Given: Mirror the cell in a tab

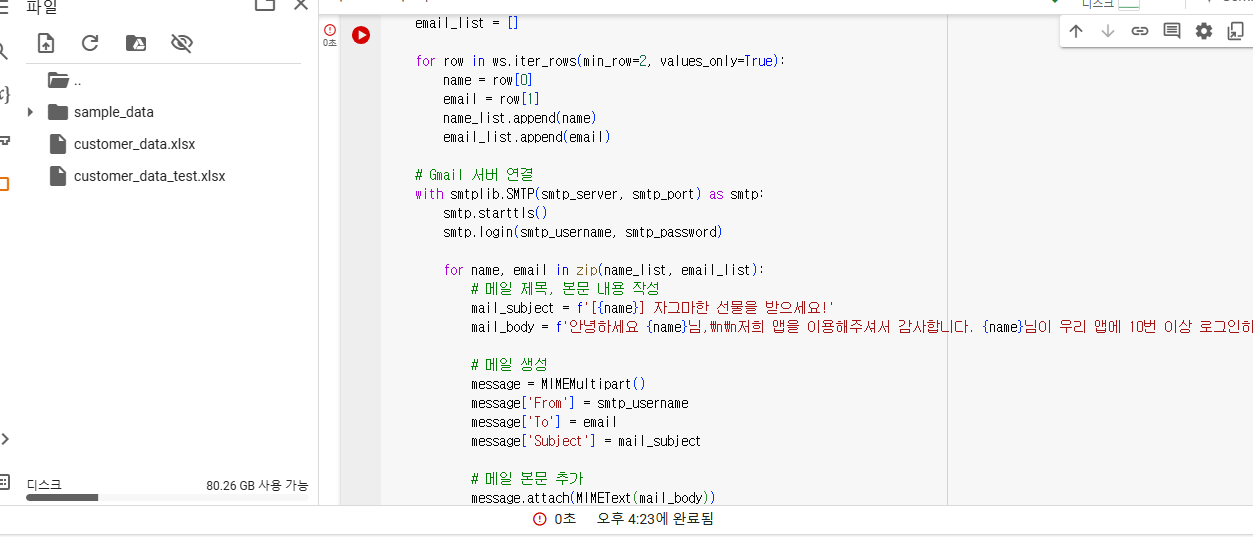Looking at the screenshot, I should 1236,31.
